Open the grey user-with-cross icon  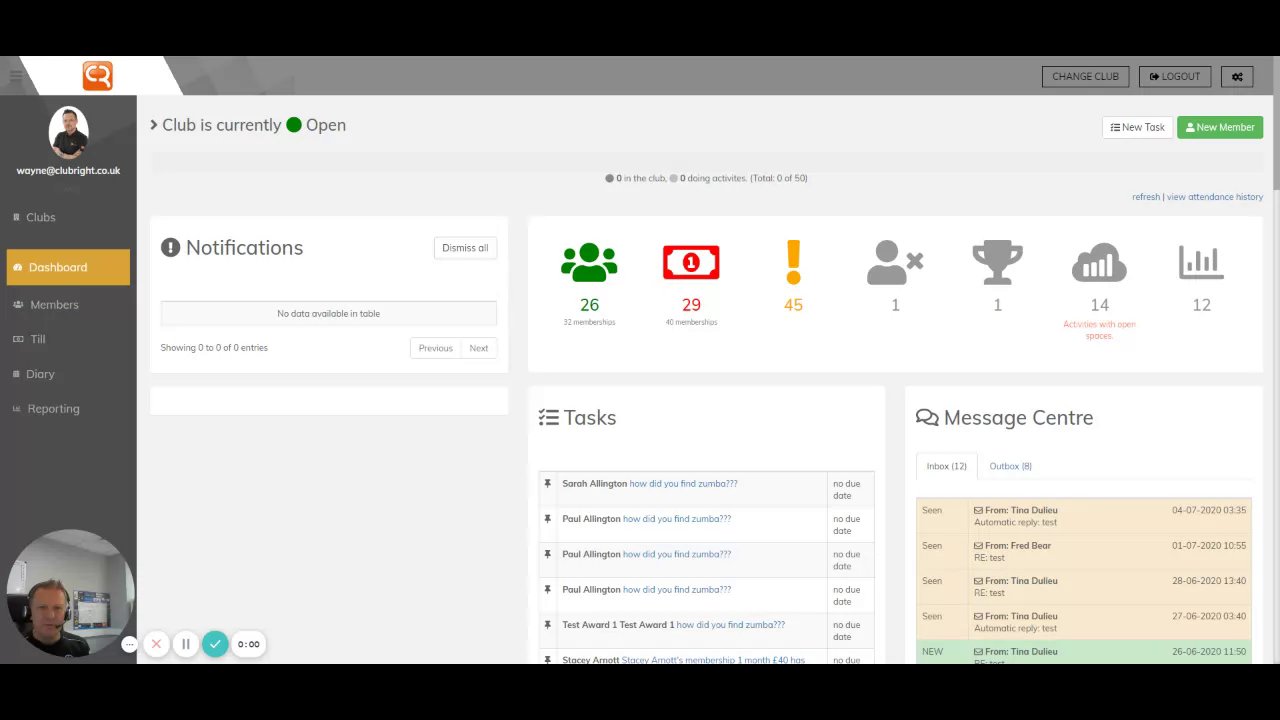click(x=895, y=262)
